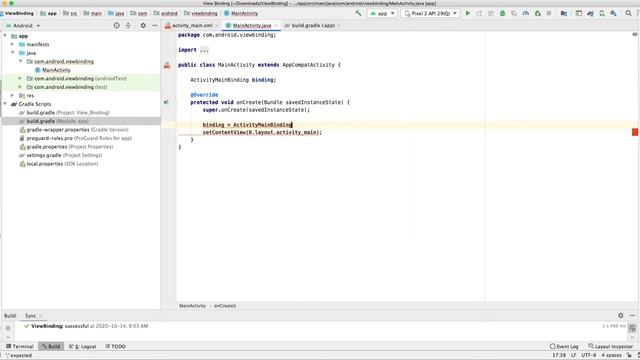Click the Run with Coverage icon
Image resolution: width=640 pixels, height=360 pixels.
(514, 13)
